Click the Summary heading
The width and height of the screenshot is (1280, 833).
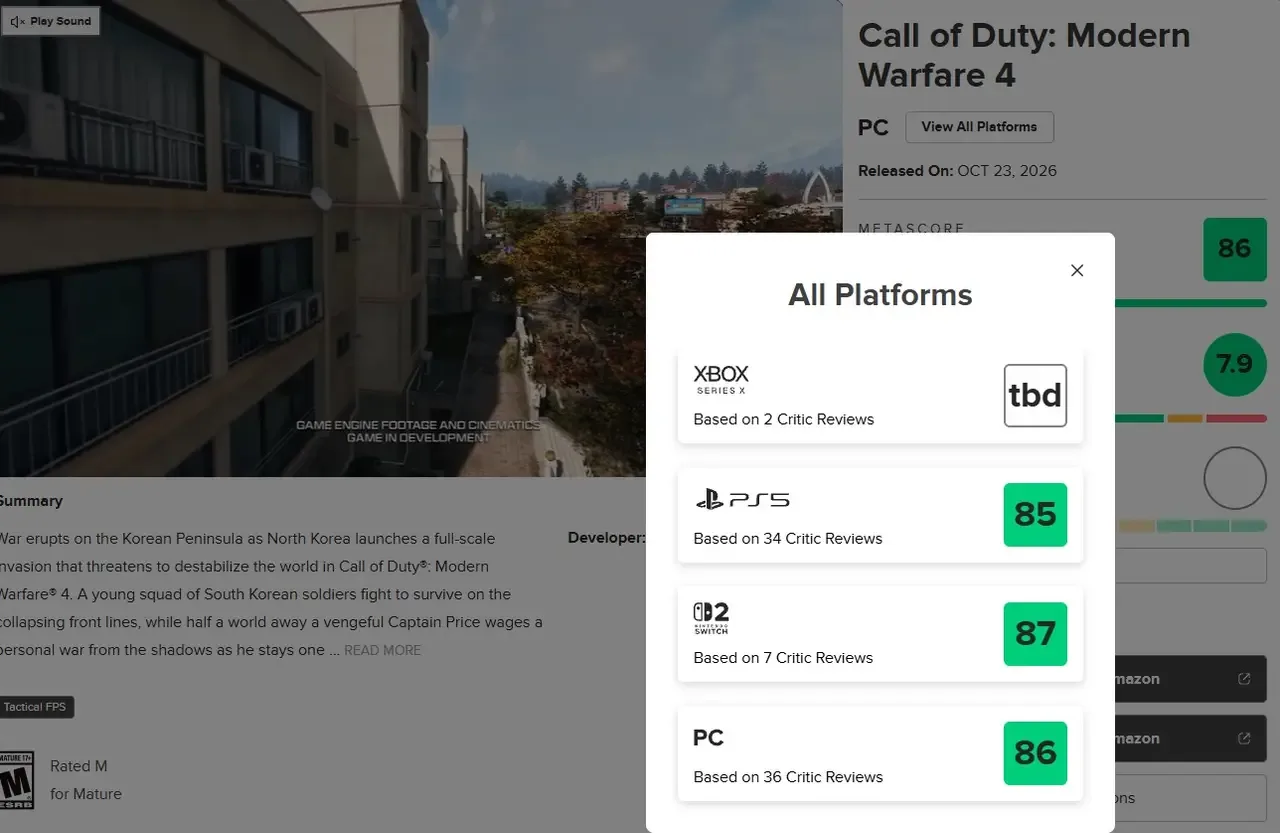pyautogui.click(x=30, y=501)
